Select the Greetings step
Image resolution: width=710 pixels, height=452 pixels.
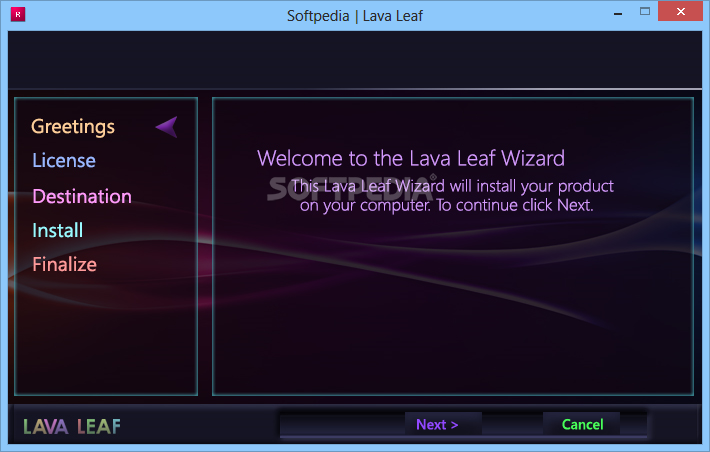[73, 126]
